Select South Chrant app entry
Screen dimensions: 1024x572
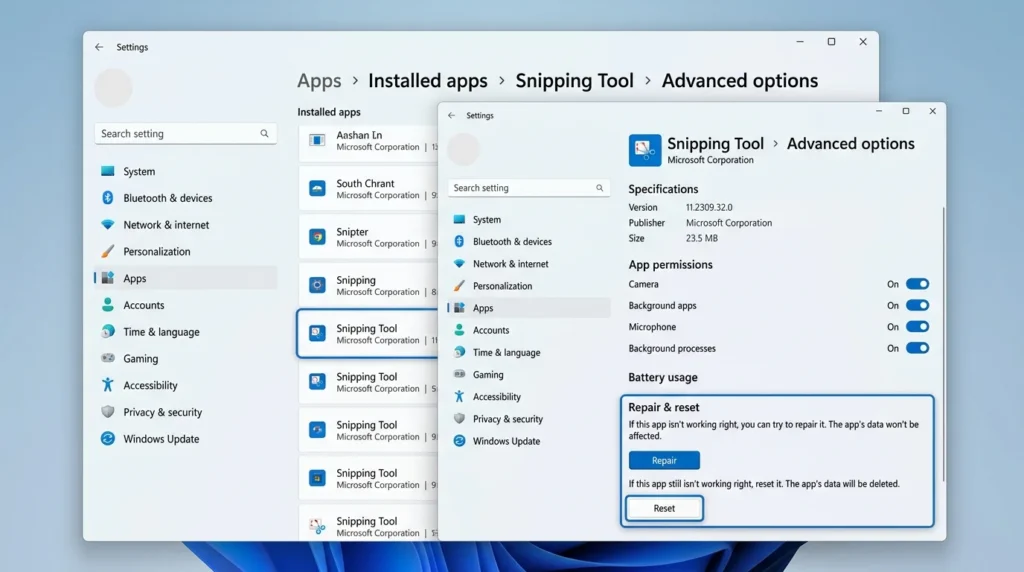click(368, 189)
